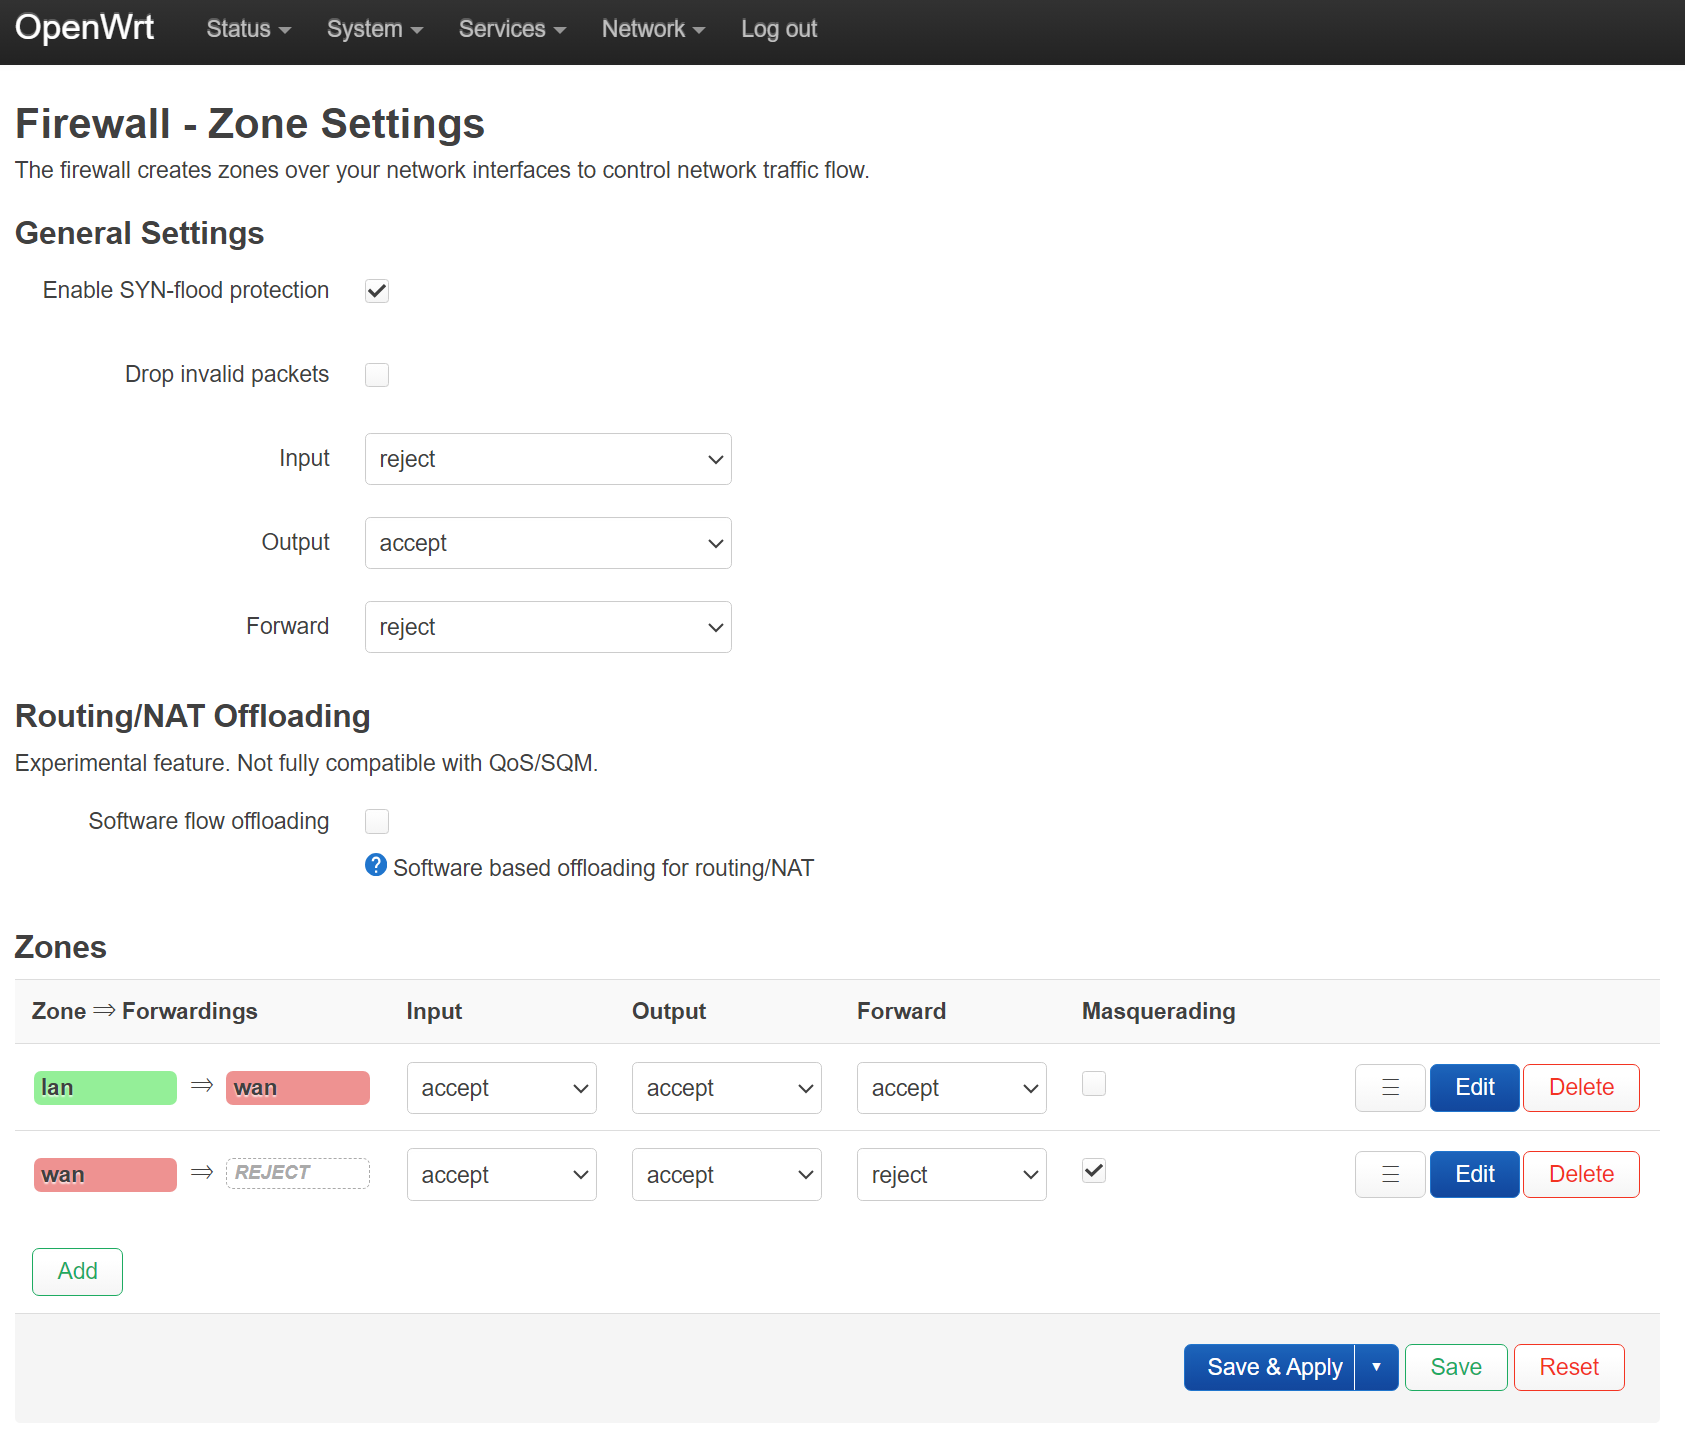
Task: Click the red wan forwarding badge in lan row
Action: 298,1088
